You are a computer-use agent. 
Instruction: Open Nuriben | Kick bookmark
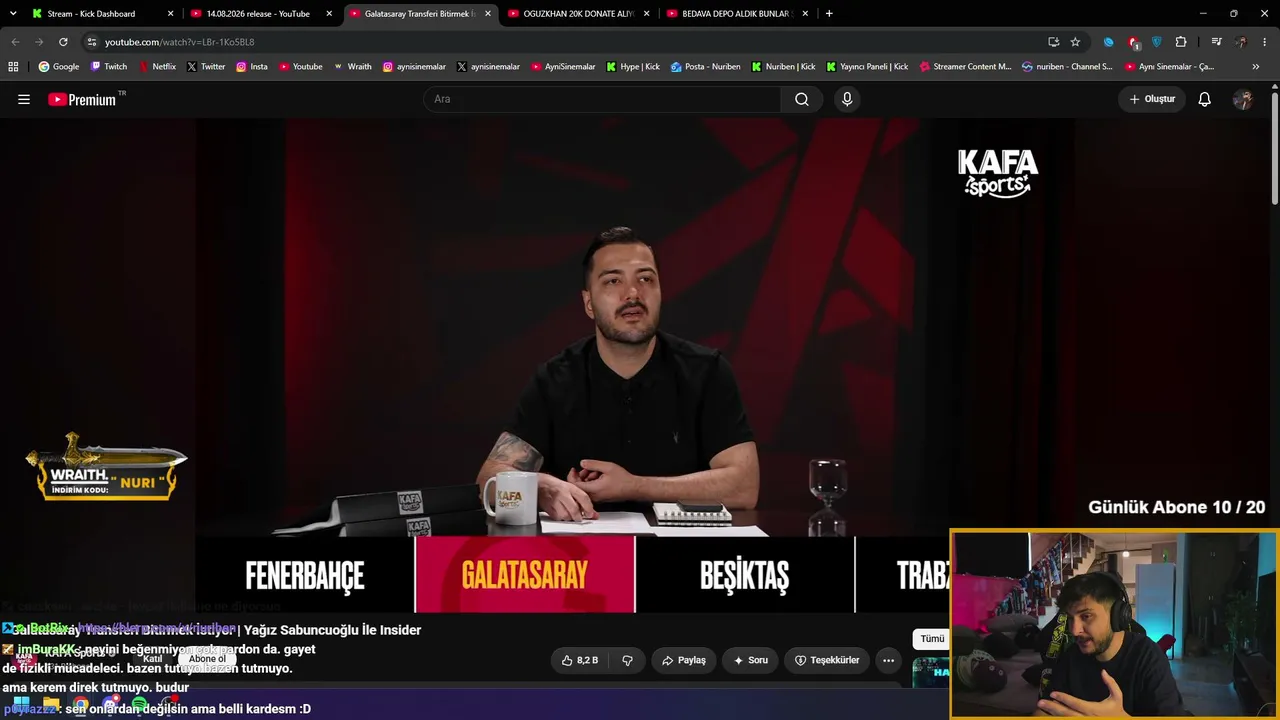(783, 67)
